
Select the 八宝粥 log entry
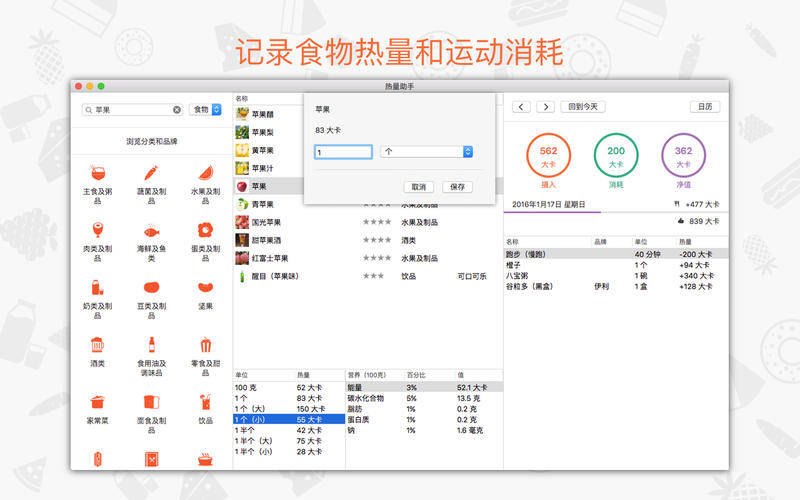[616, 276]
